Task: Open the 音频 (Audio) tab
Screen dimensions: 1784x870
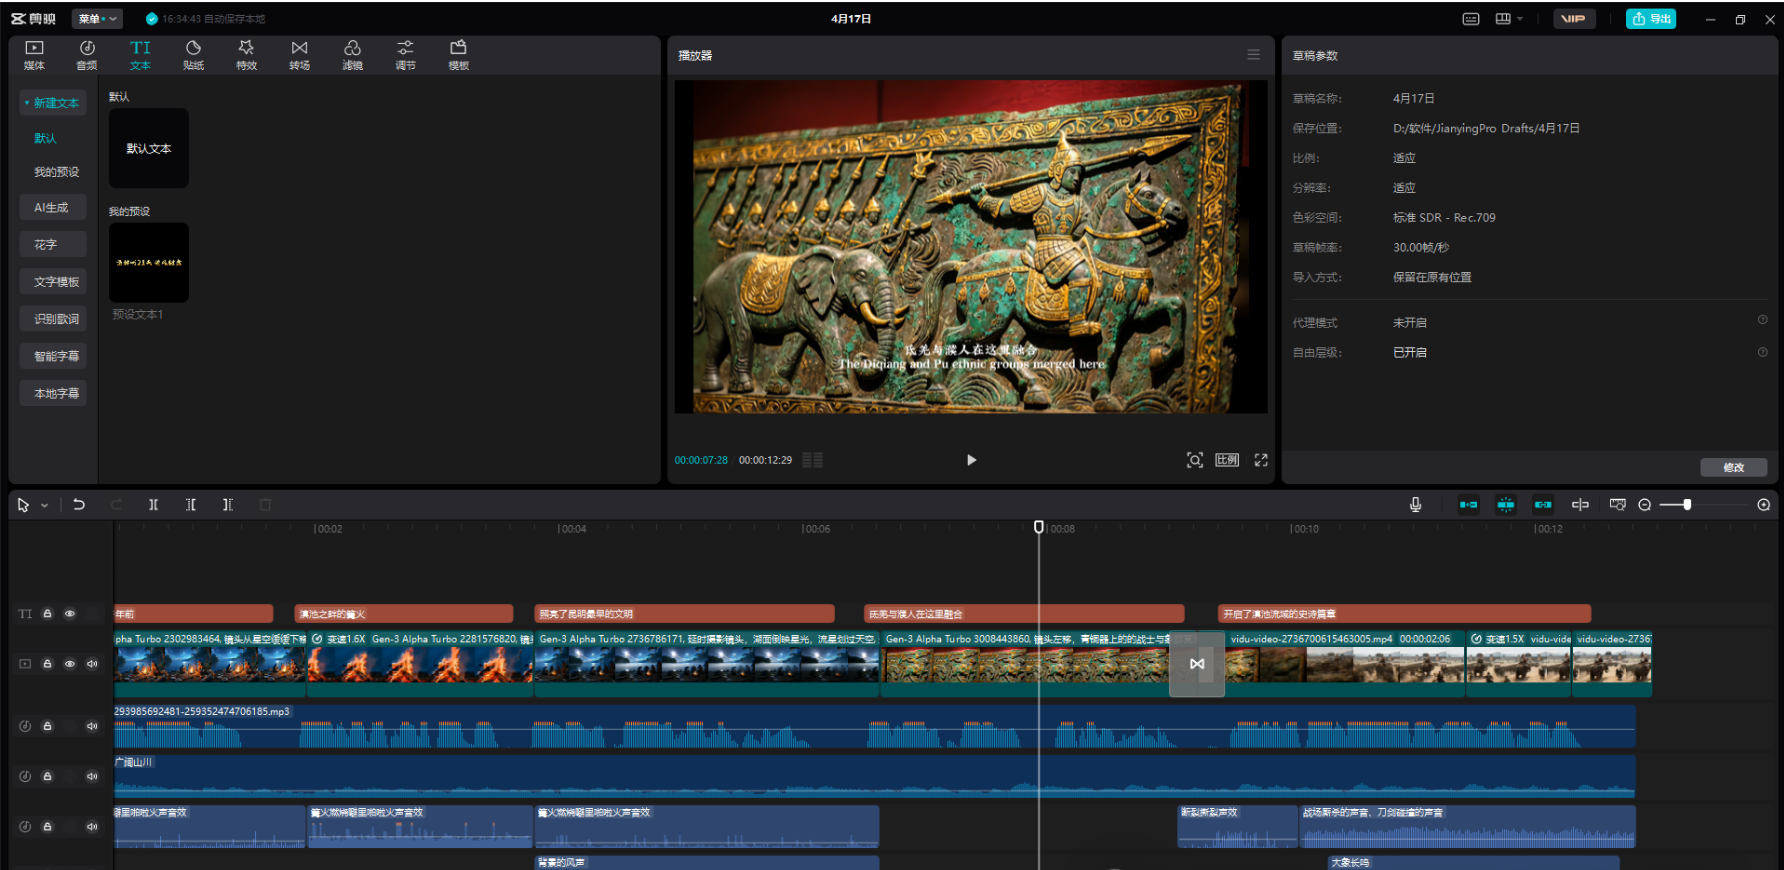Action: (x=87, y=55)
